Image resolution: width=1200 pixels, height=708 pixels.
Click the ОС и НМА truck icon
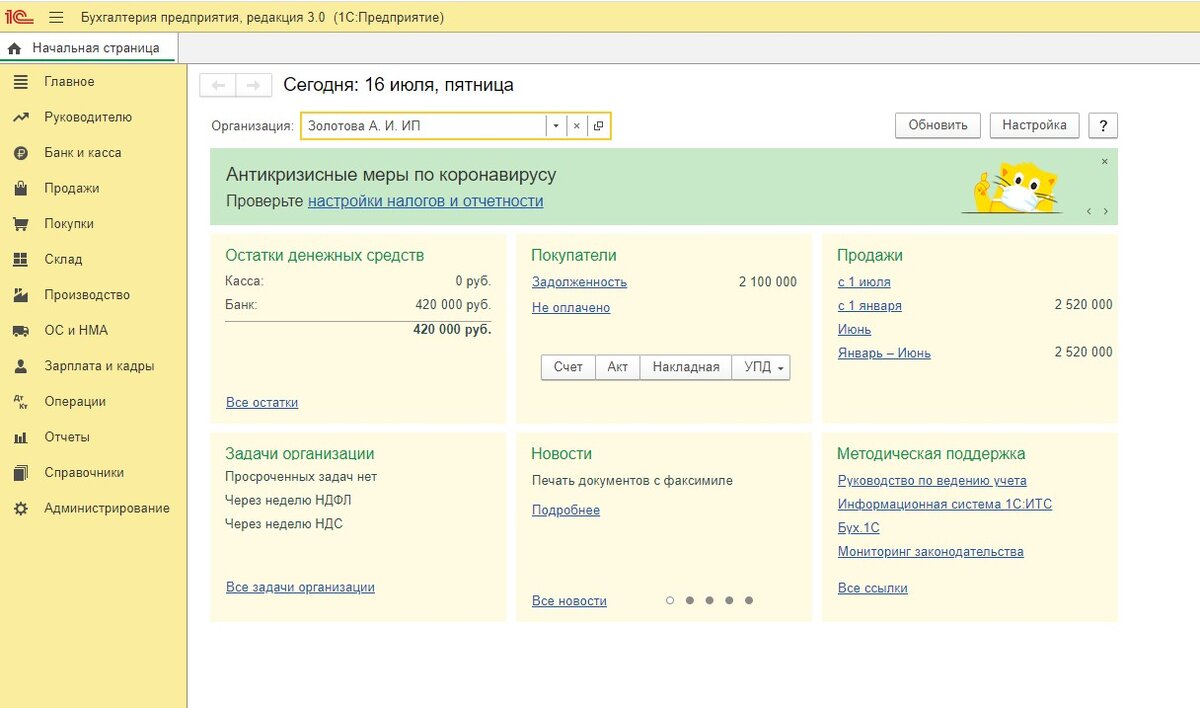tap(21, 330)
